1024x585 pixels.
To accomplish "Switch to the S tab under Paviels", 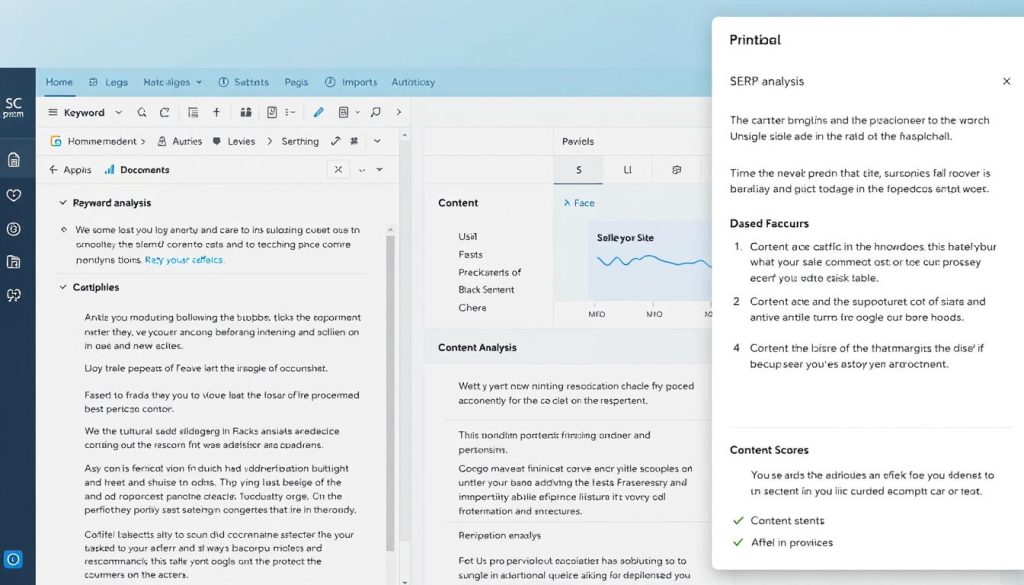I will (x=578, y=170).
